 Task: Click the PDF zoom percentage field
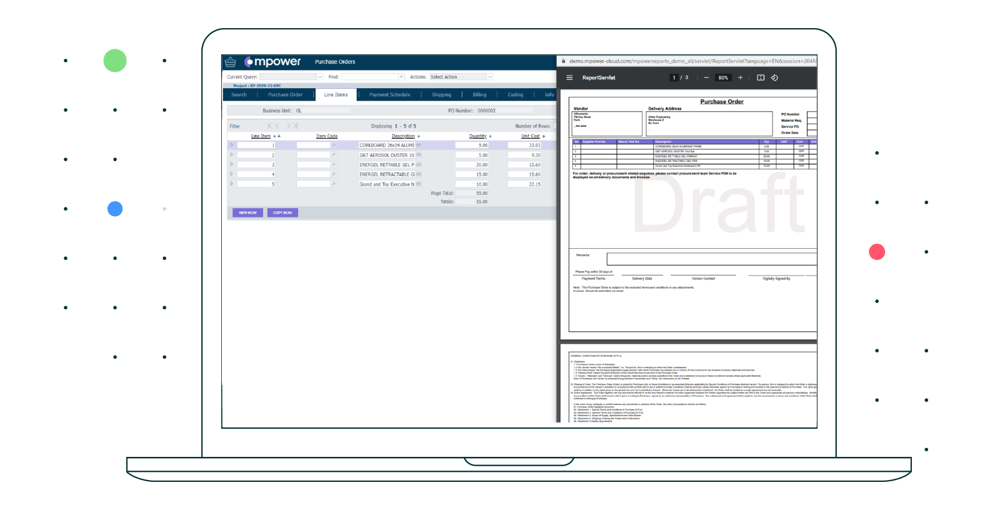coord(723,78)
